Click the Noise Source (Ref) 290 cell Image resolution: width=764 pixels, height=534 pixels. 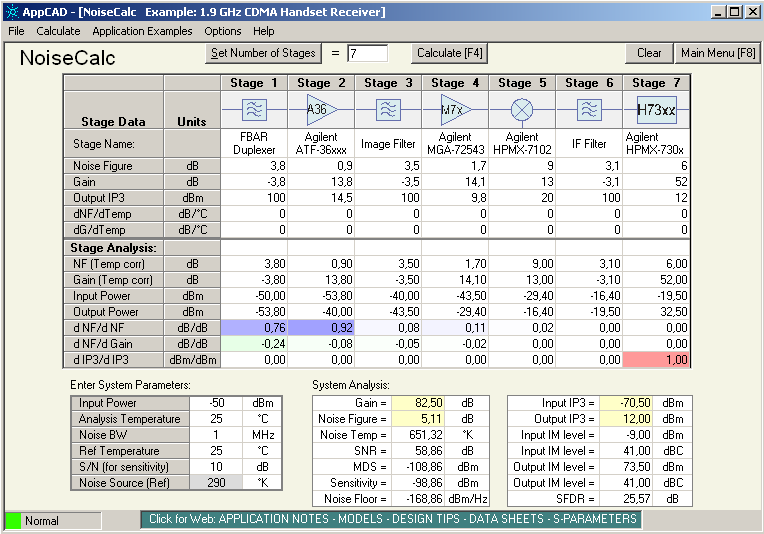tap(216, 483)
